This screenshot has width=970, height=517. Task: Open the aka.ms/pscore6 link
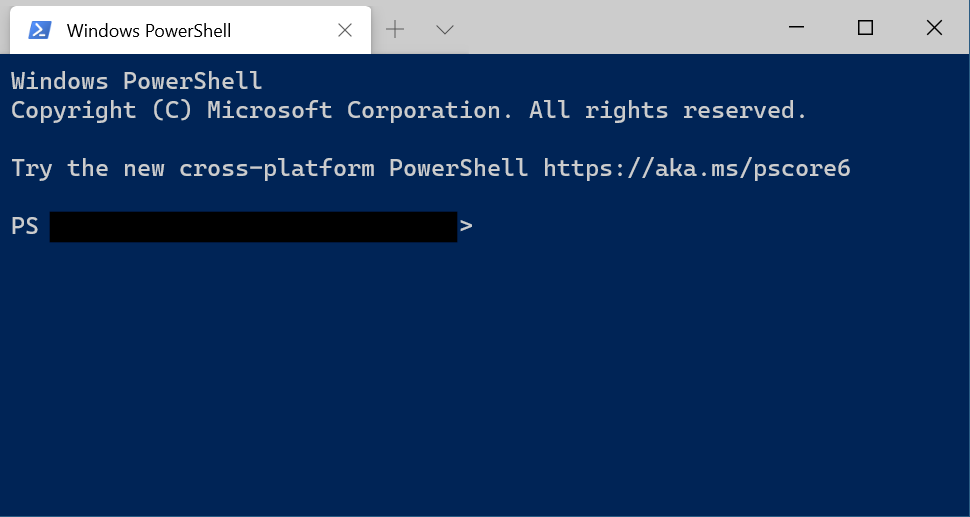696,168
